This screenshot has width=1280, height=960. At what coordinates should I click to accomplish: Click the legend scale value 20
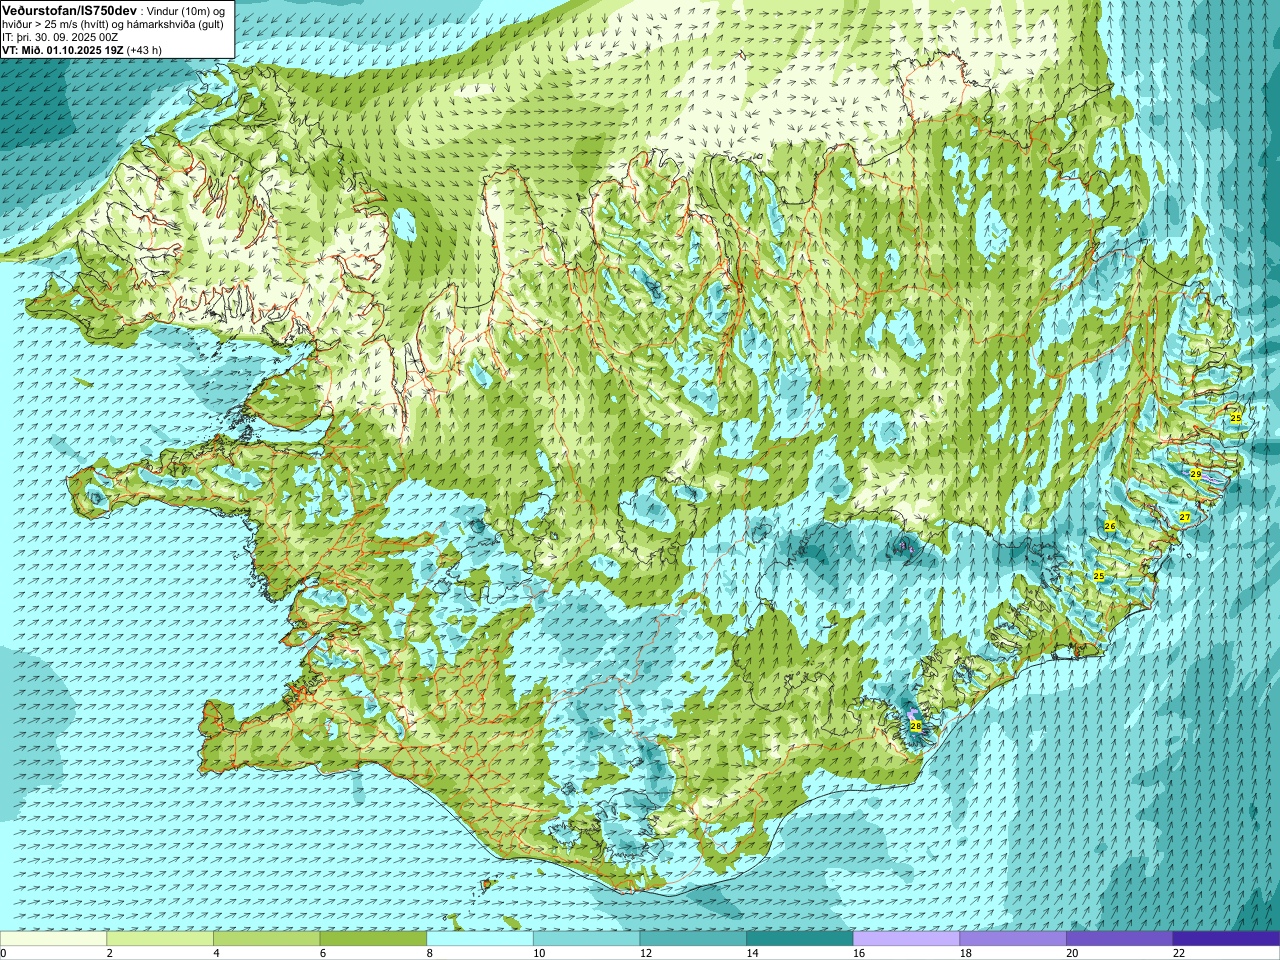click(x=1073, y=953)
